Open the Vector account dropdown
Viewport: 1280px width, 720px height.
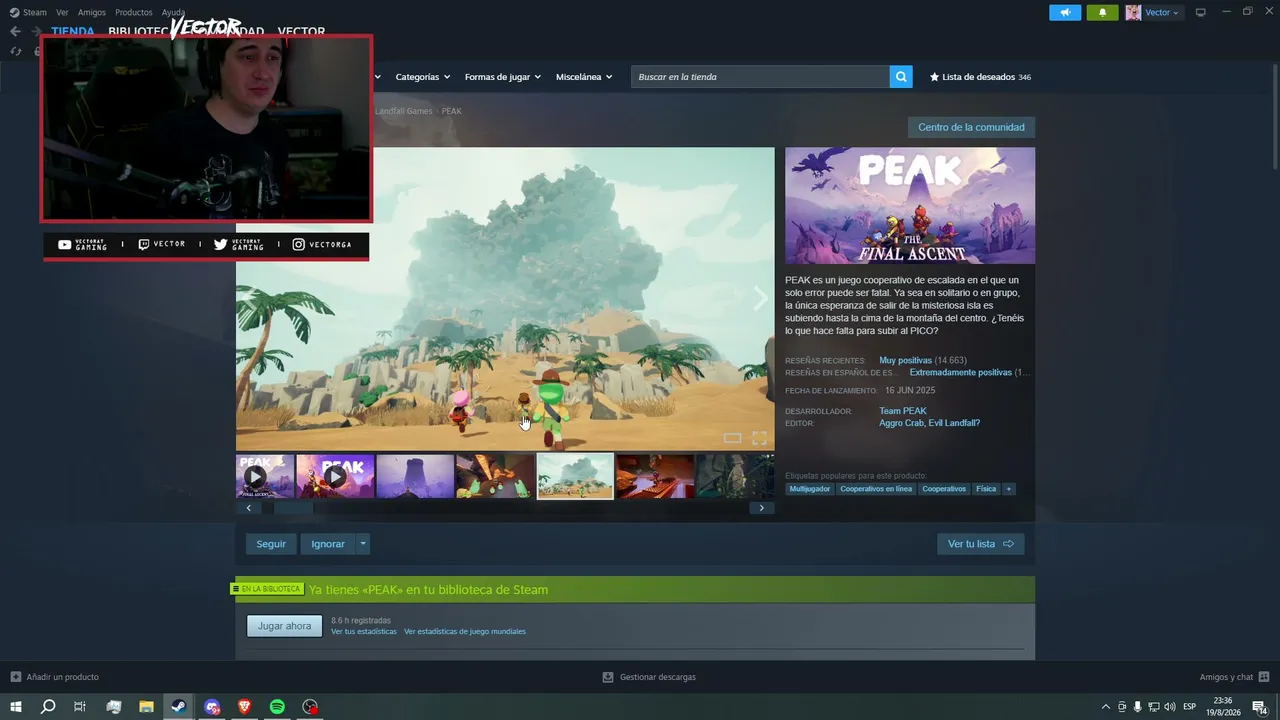pos(1162,12)
